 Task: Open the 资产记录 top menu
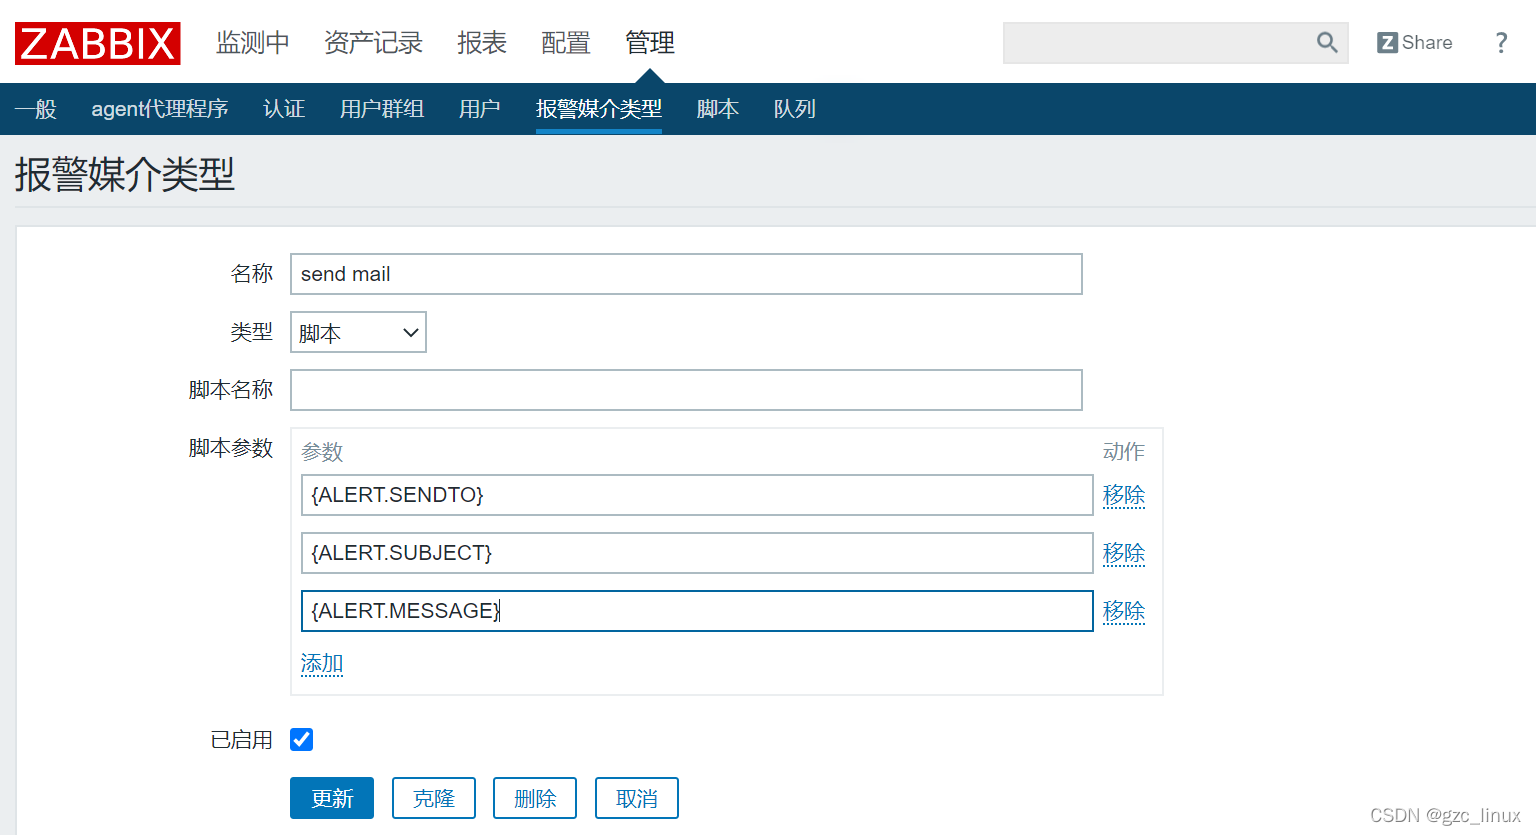(x=373, y=42)
